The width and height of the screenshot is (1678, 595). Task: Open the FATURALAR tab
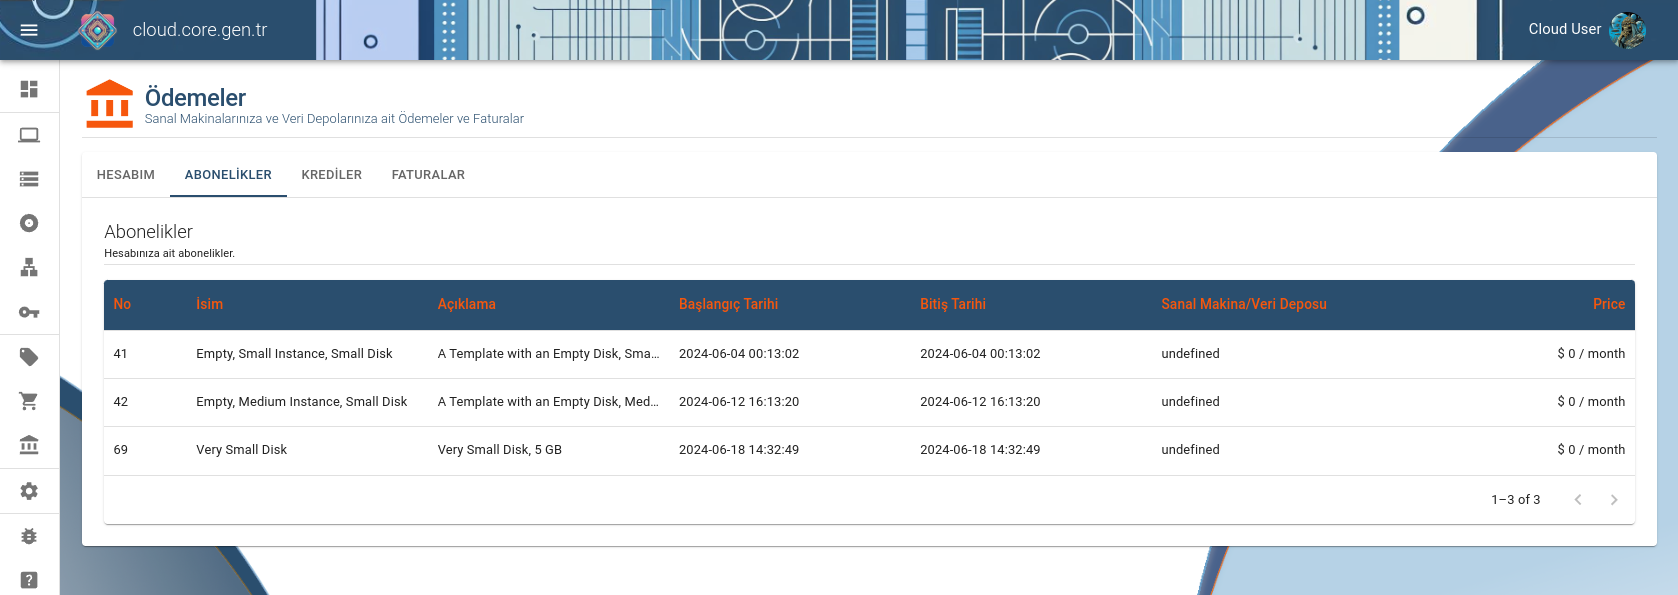[428, 175]
